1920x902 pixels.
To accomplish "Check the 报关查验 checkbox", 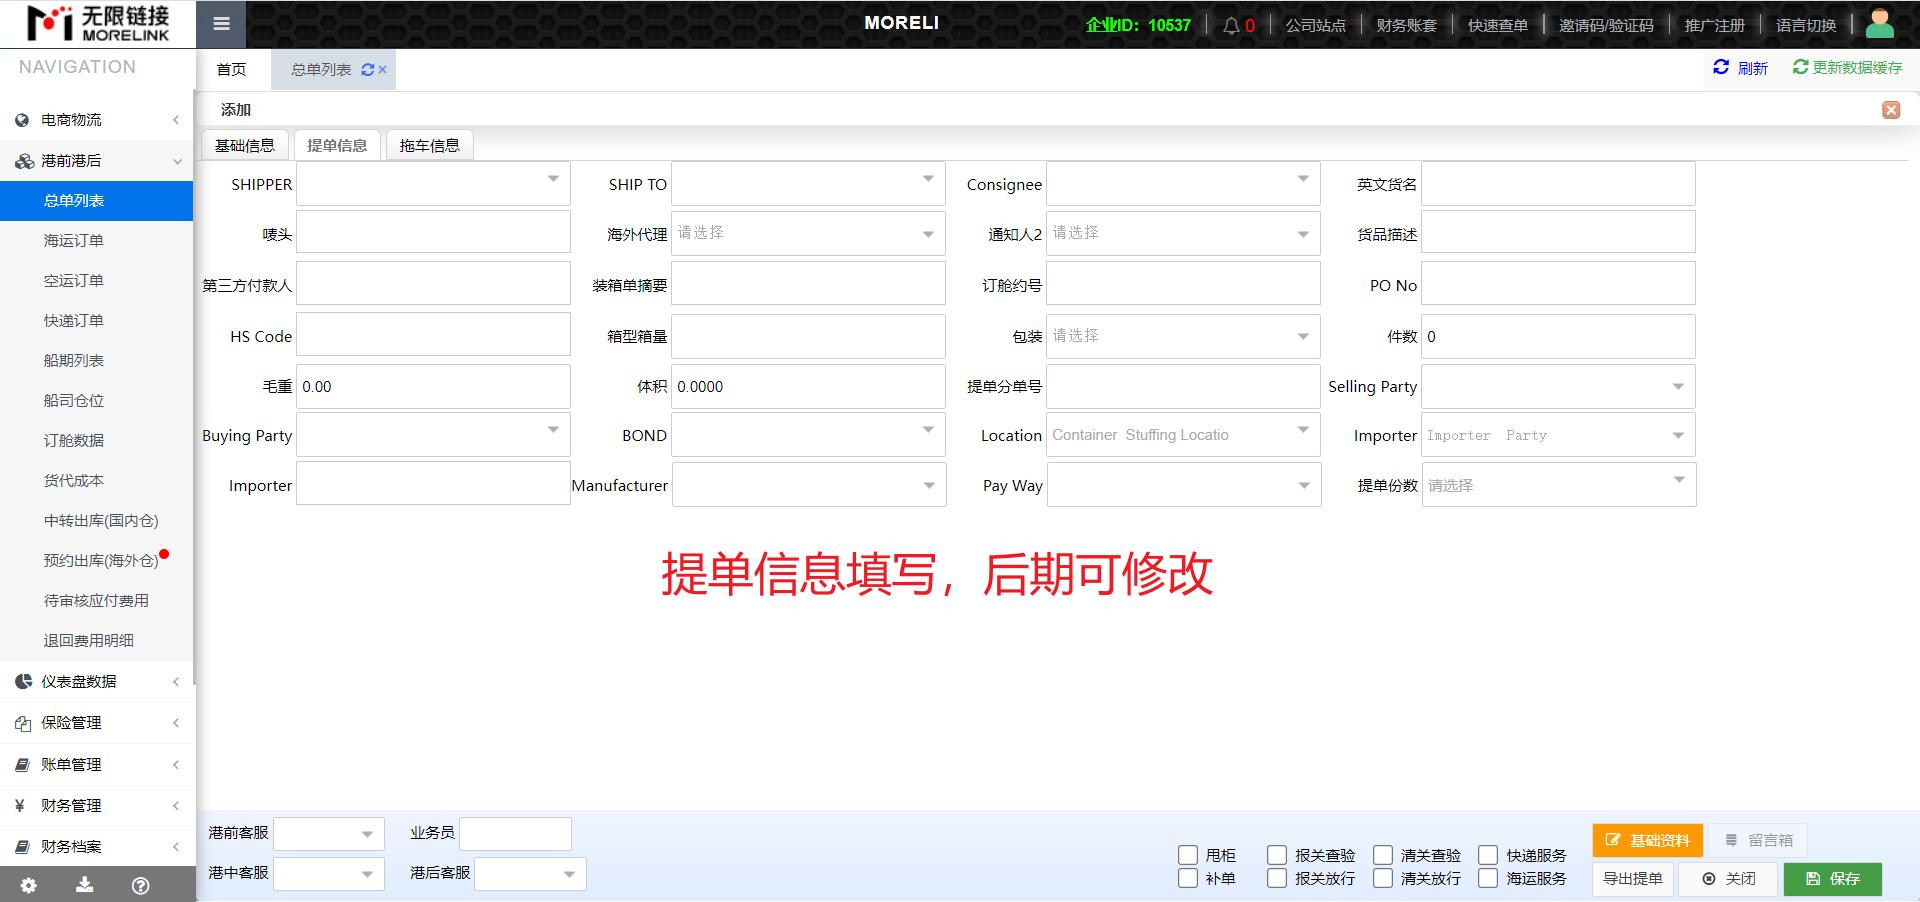I will (x=1277, y=855).
